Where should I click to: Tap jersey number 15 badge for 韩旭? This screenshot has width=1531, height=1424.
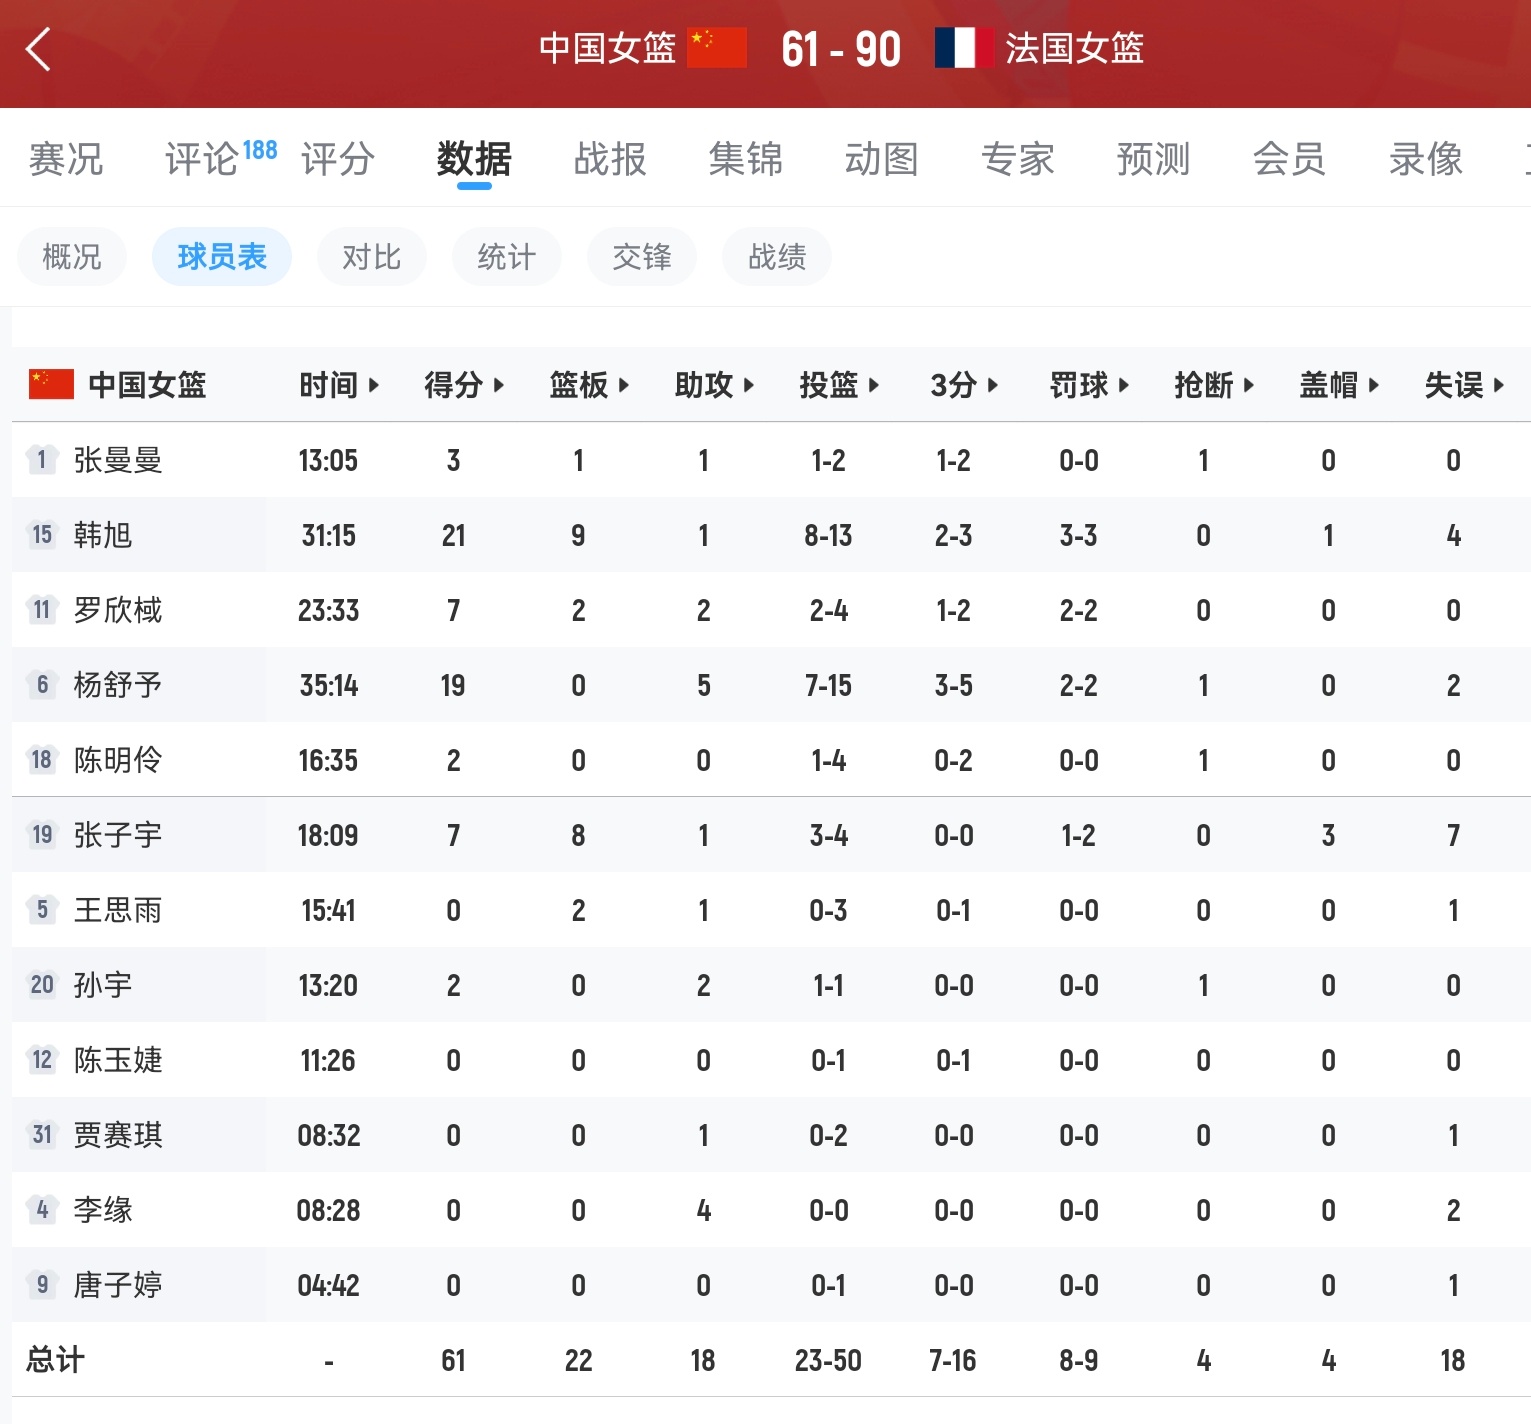pos(42,535)
